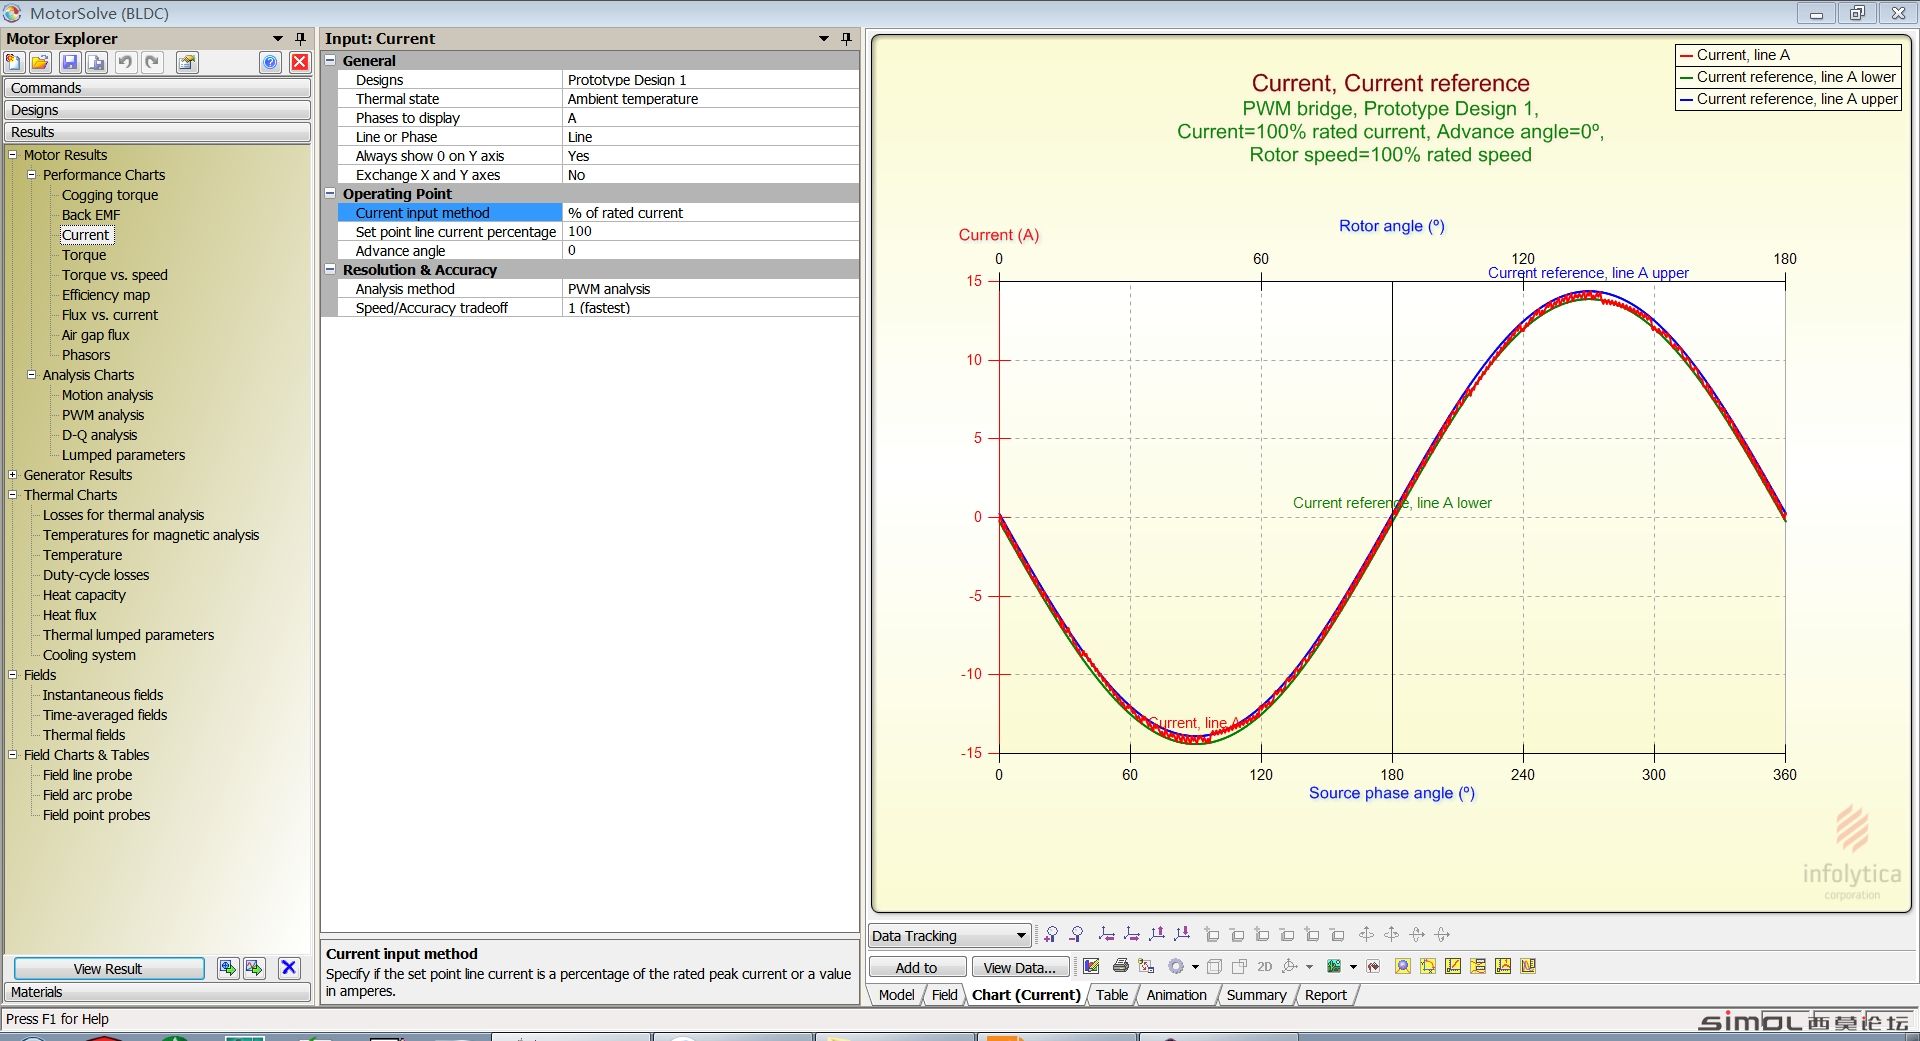Click the new model icon in Motor Explorer
This screenshot has width=1920, height=1041.
coord(14,63)
